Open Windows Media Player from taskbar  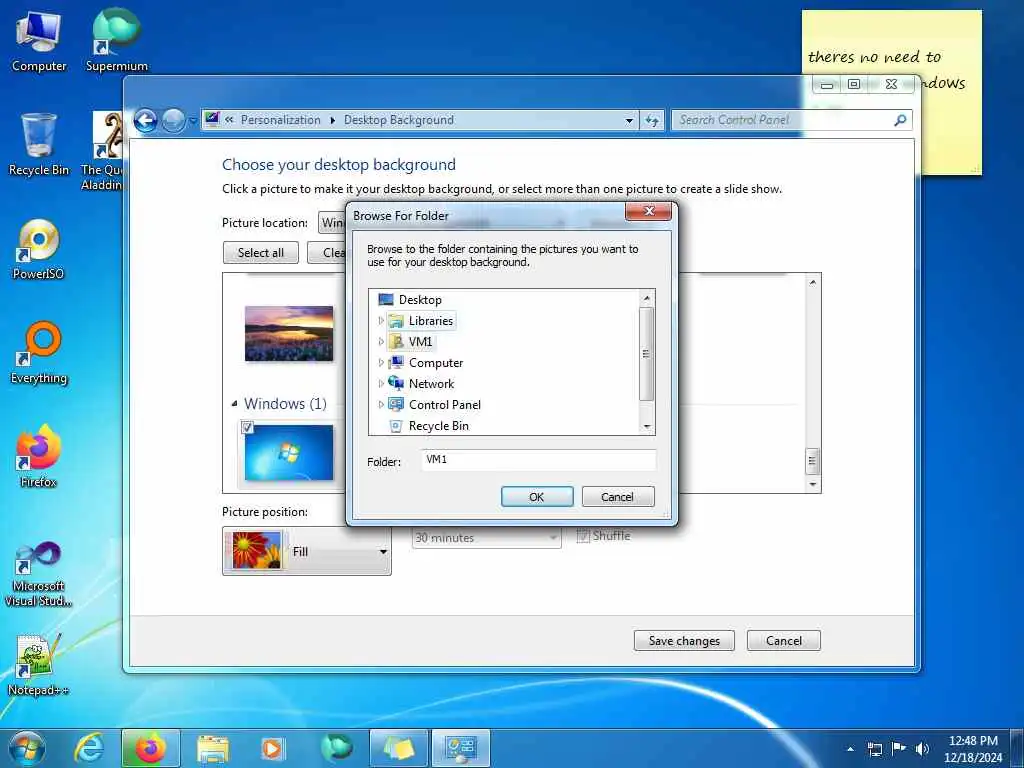pyautogui.click(x=272, y=748)
